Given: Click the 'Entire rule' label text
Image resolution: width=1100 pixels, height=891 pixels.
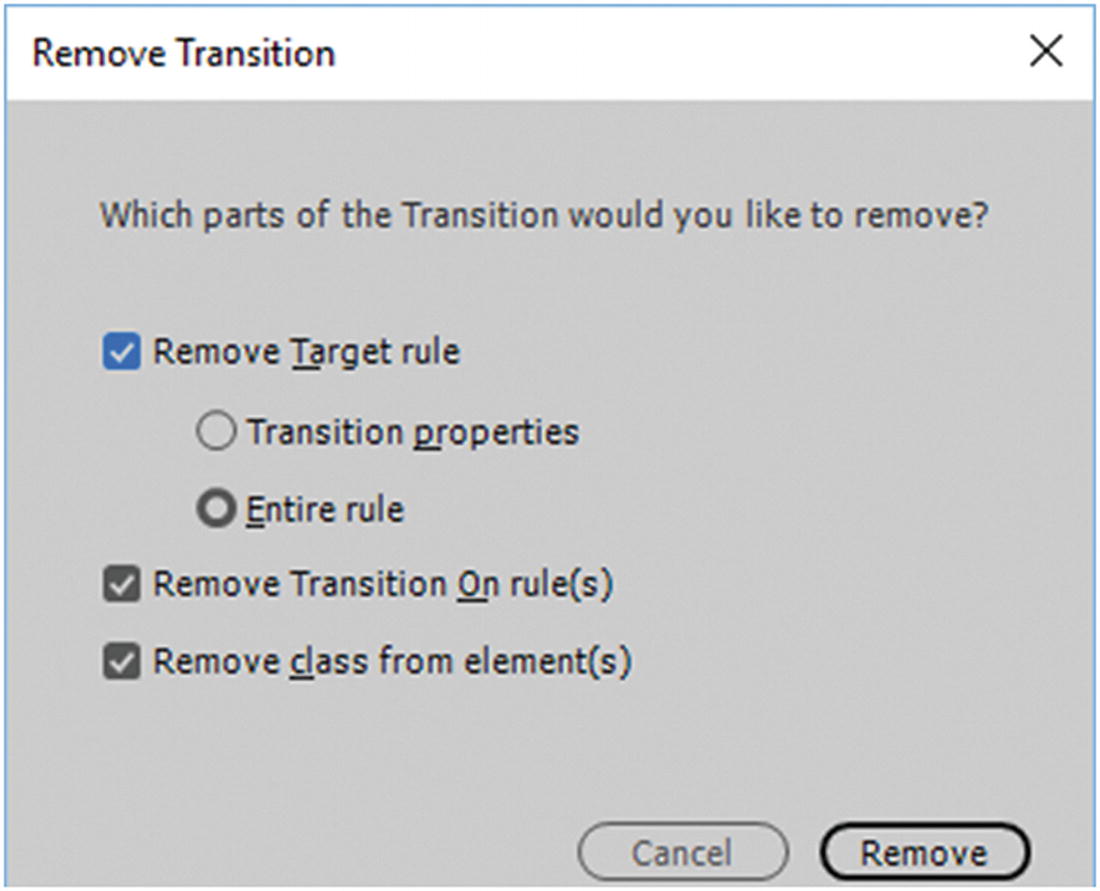Looking at the screenshot, I should pos(325,509).
